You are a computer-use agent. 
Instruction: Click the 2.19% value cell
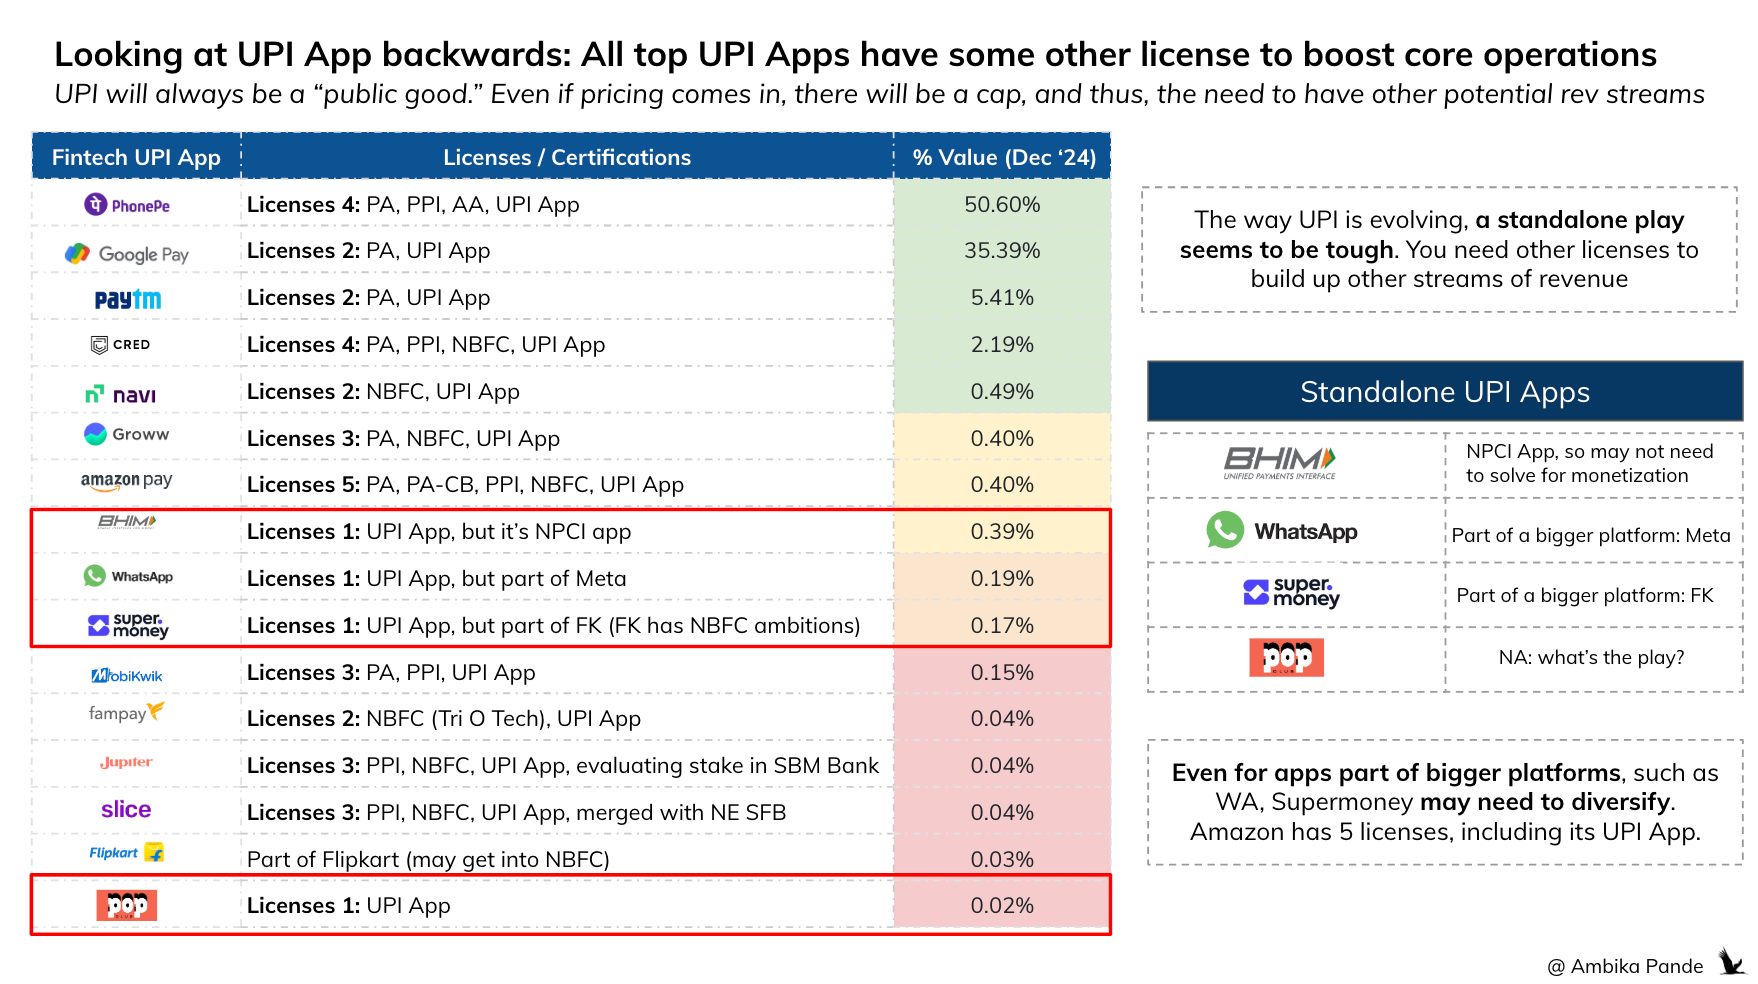click(x=1002, y=344)
